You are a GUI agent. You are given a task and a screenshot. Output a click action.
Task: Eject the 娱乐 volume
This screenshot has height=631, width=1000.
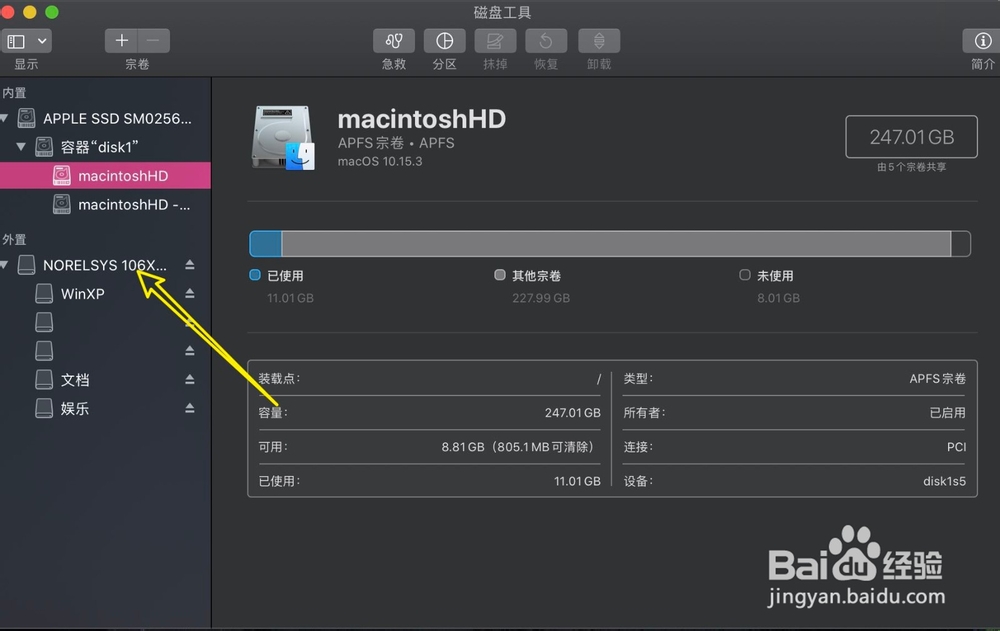pos(189,408)
